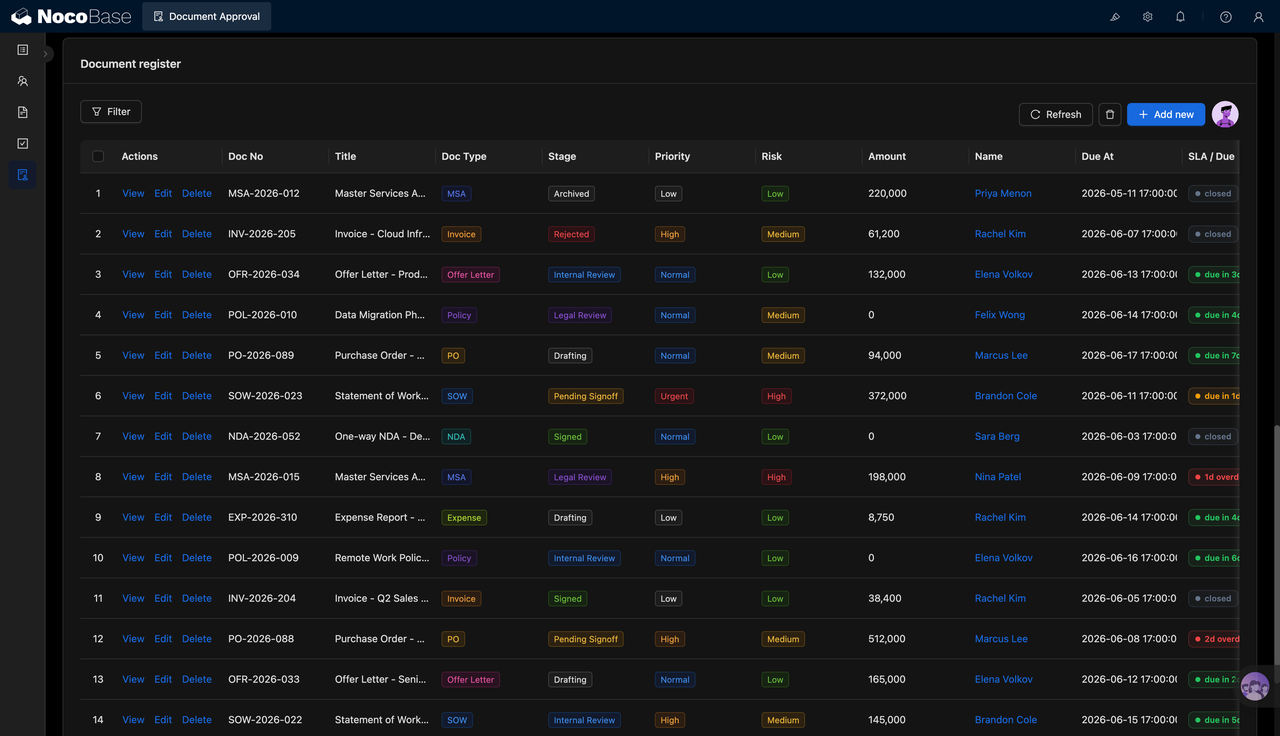Delete the OFR-2026-034 record

[197, 274]
